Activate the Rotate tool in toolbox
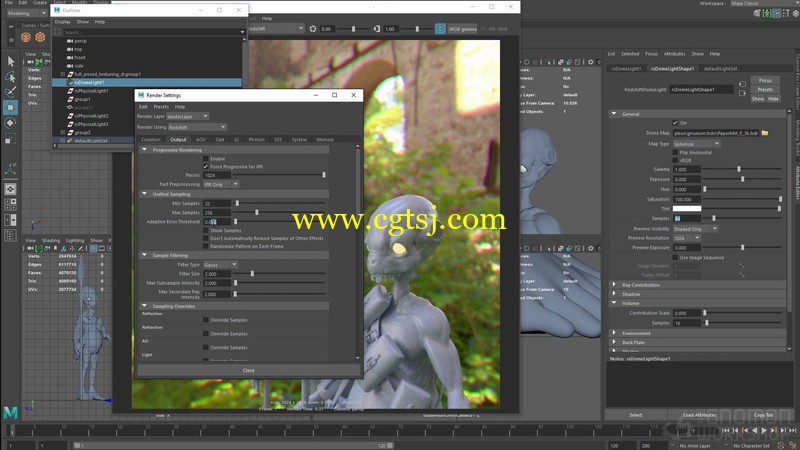 10,123
